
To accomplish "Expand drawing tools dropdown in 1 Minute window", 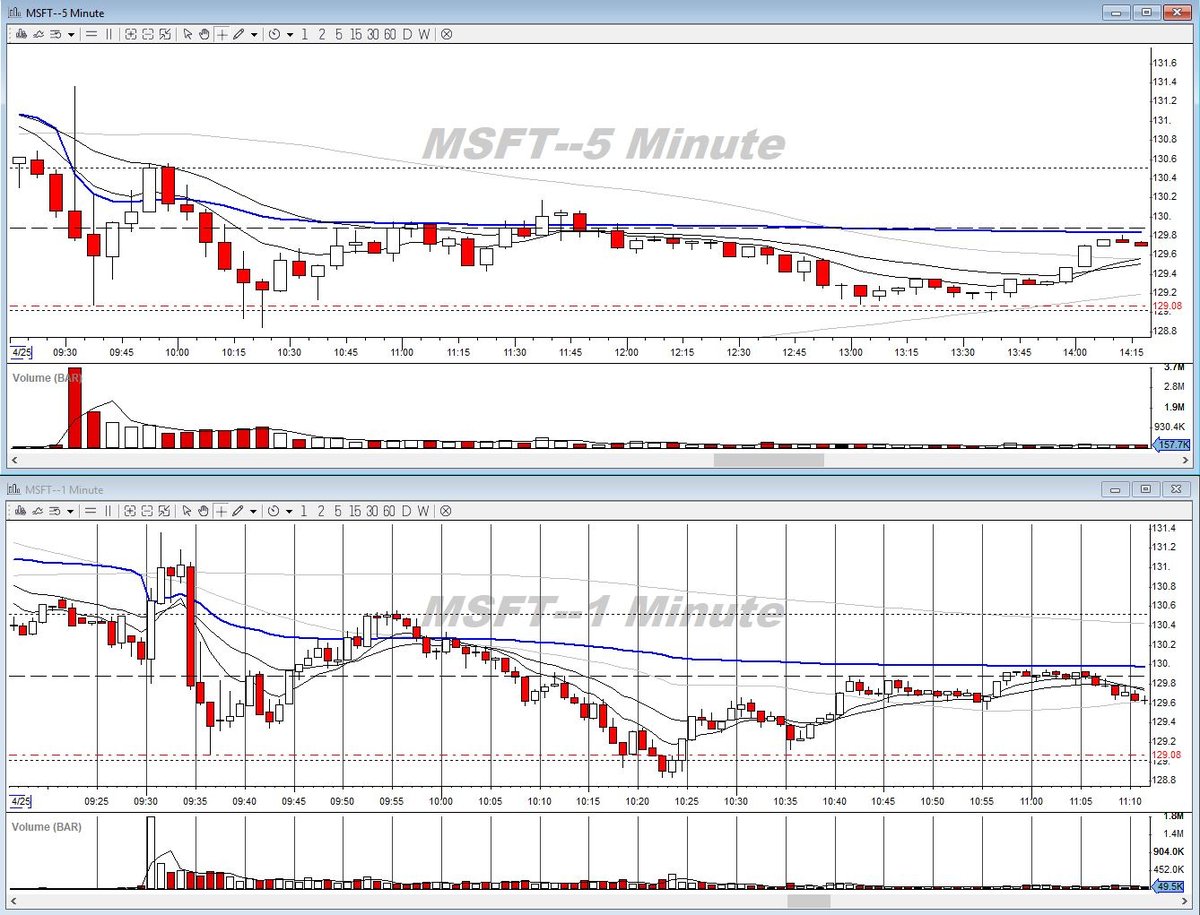I will (254, 510).
